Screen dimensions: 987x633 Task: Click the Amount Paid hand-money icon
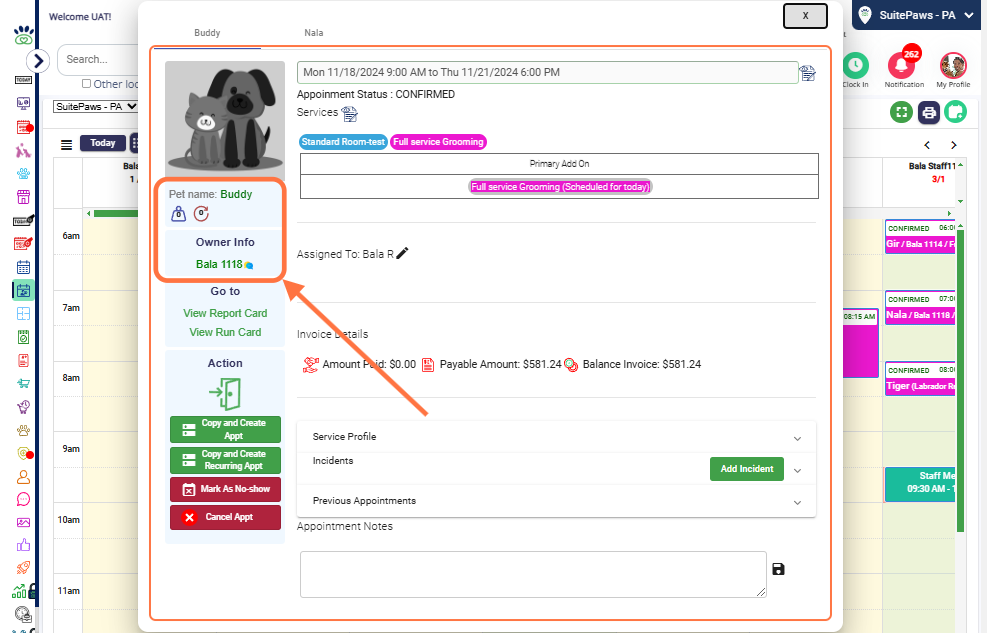[x=310, y=364]
